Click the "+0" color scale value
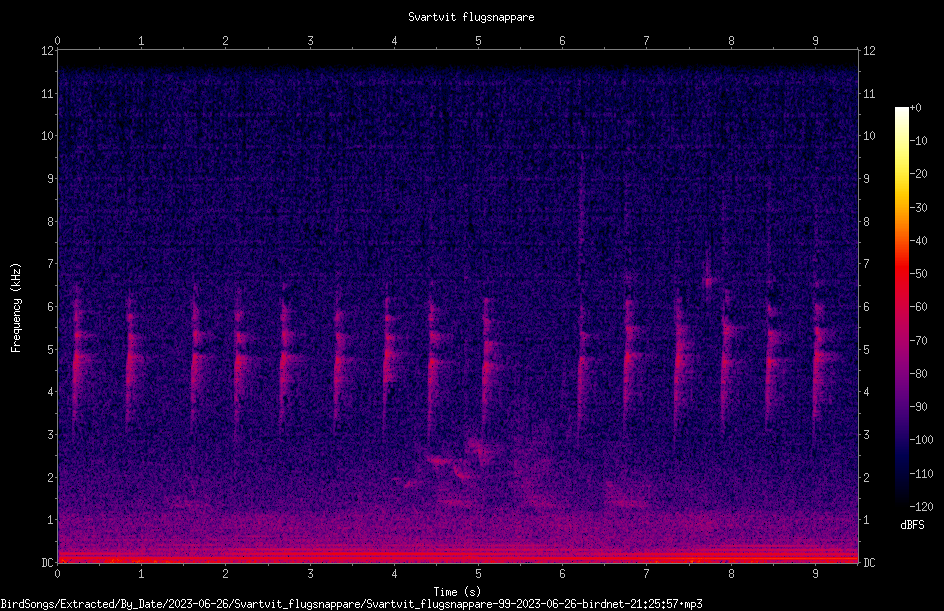944x611 pixels. tap(916, 108)
